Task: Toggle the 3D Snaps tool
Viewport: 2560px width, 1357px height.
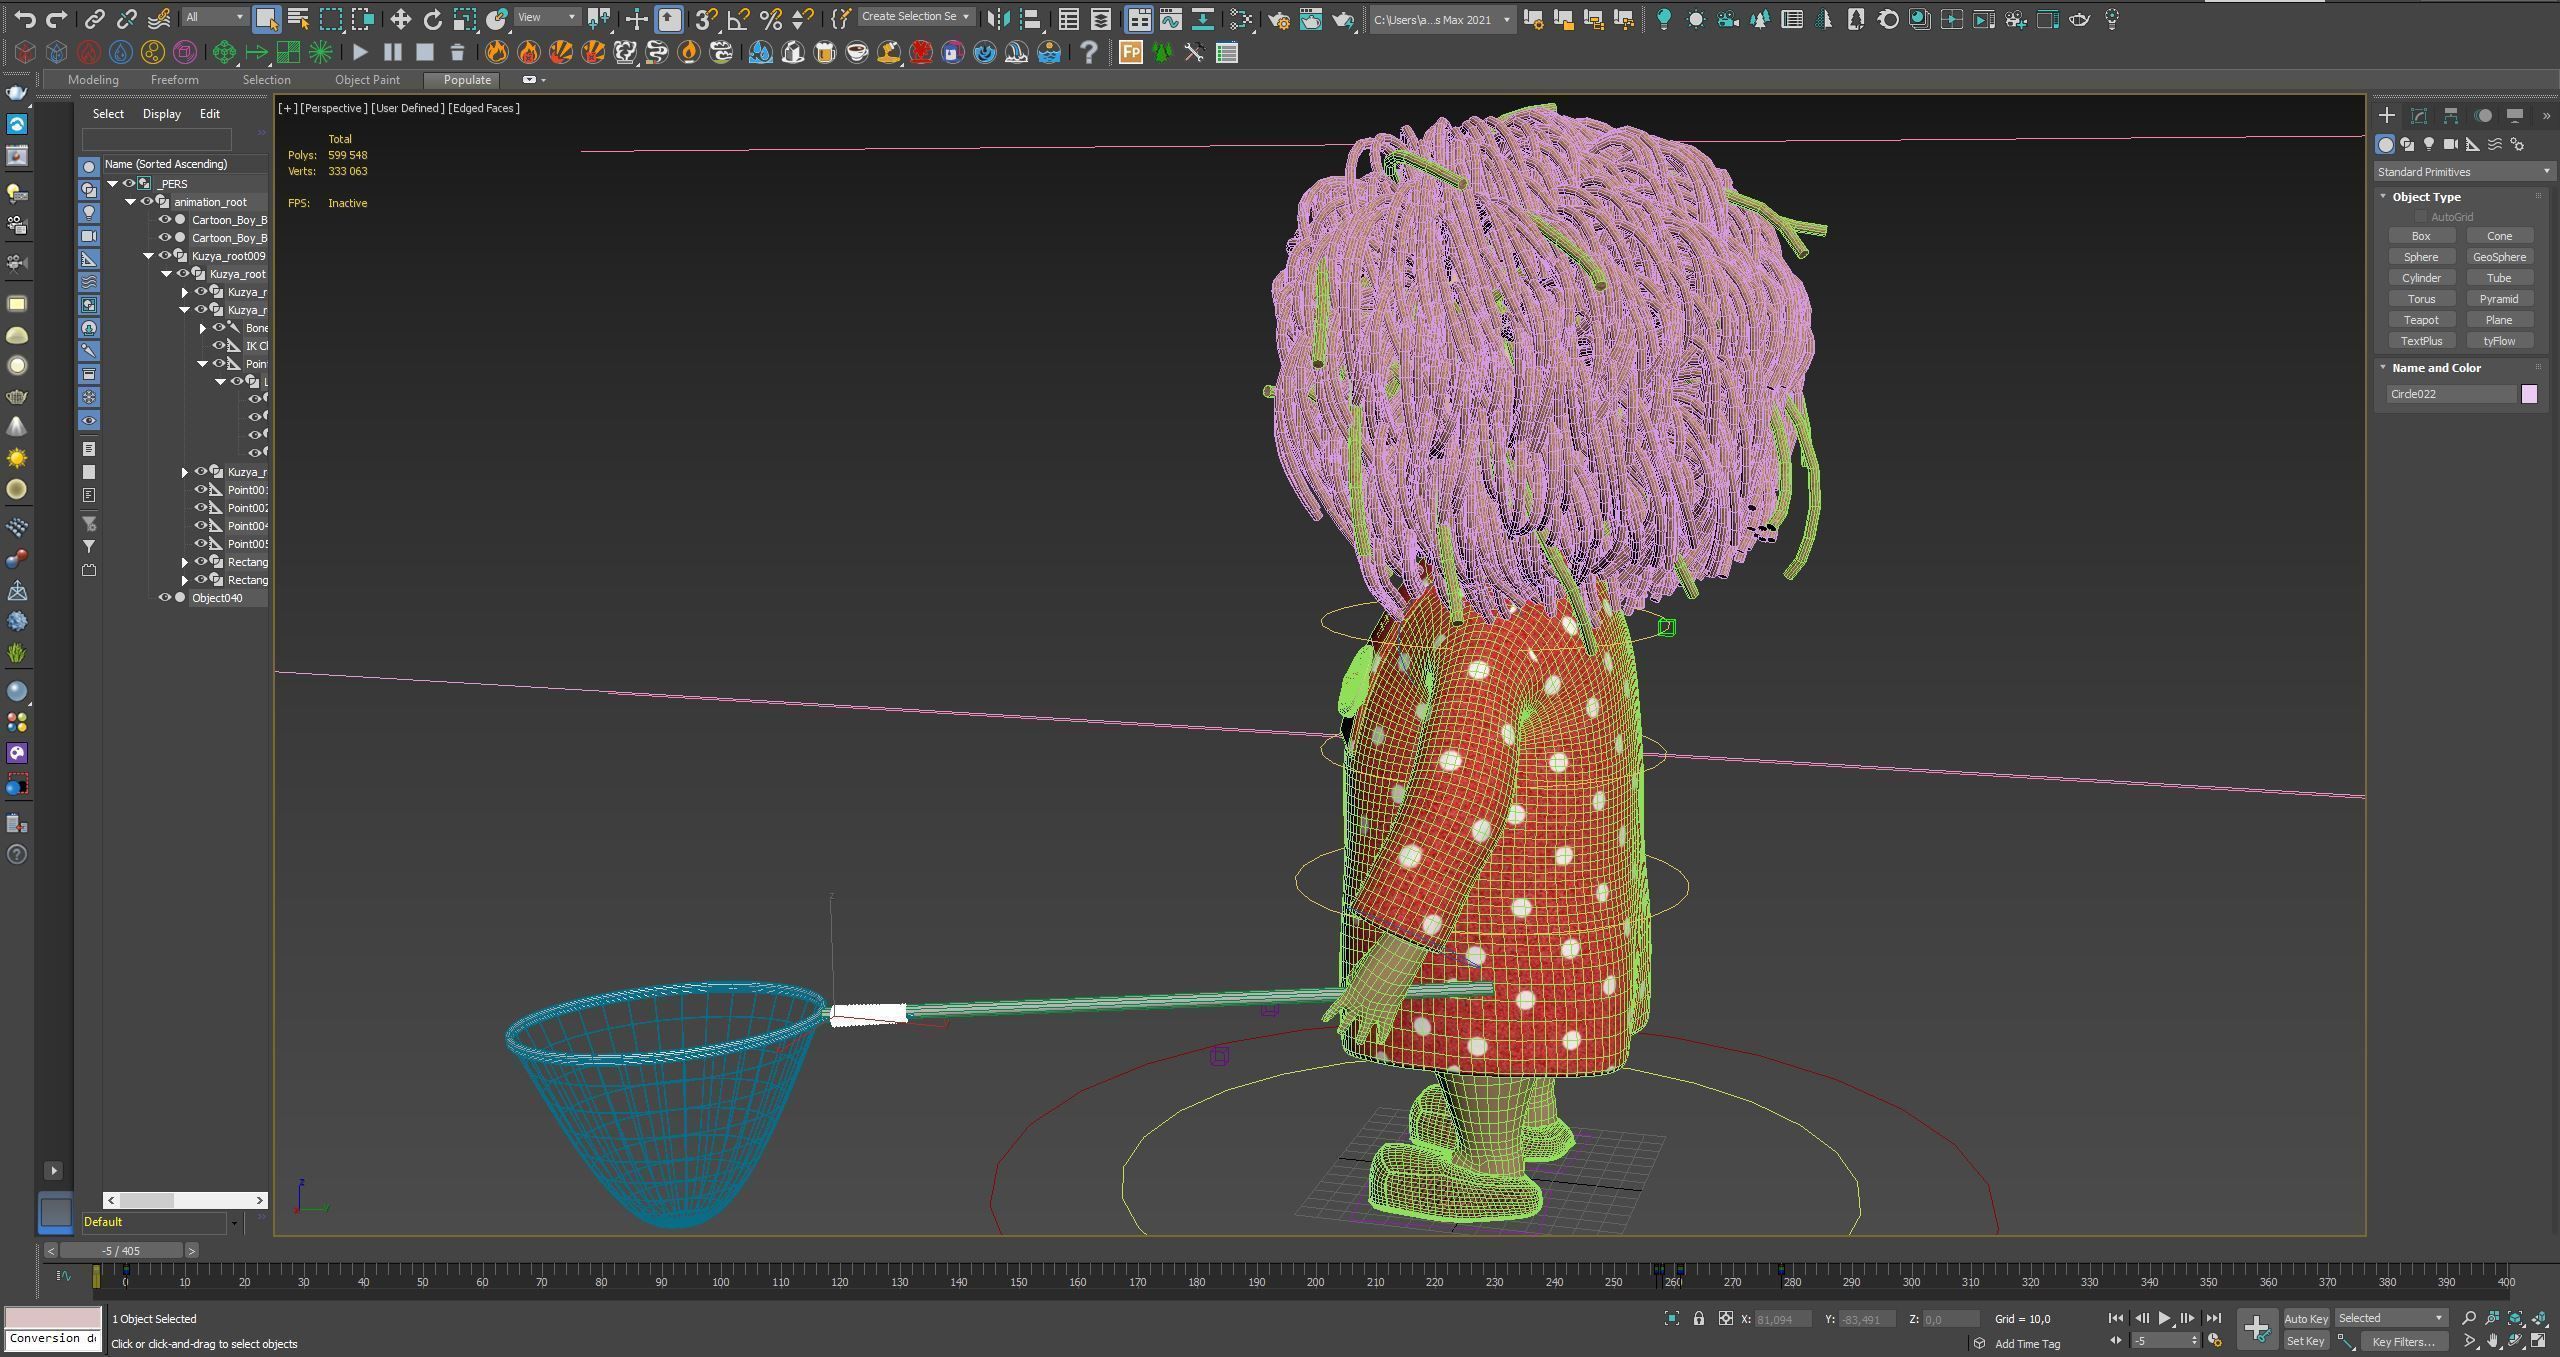Action: click(x=706, y=18)
